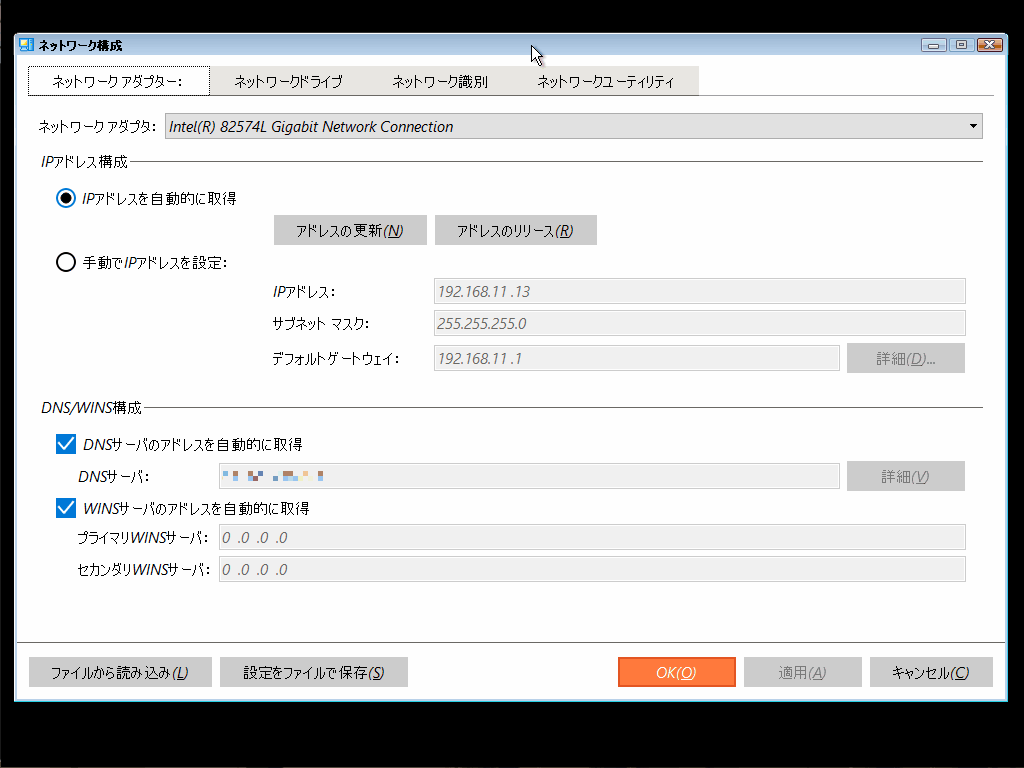Release the address with アドレスのリリース button
The width and height of the screenshot is (1024, 768).
click(515, 230)
